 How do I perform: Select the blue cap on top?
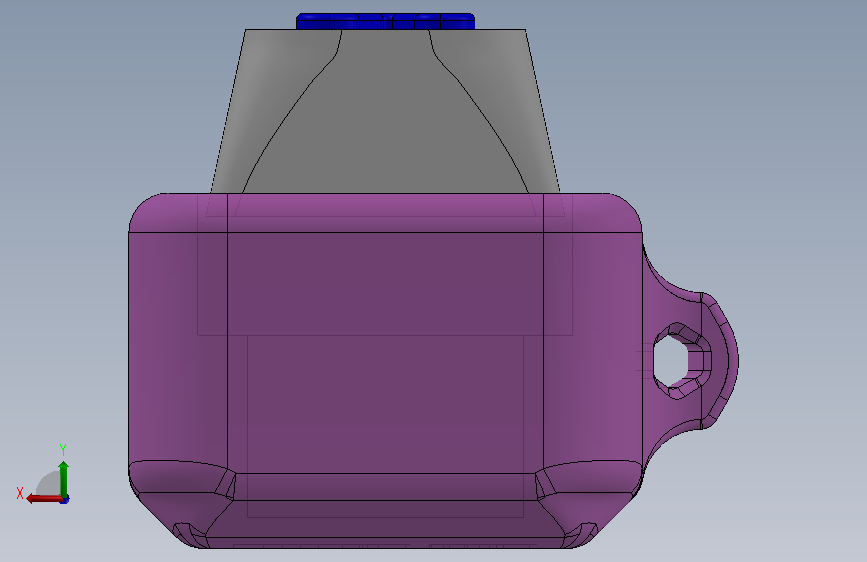385,22
